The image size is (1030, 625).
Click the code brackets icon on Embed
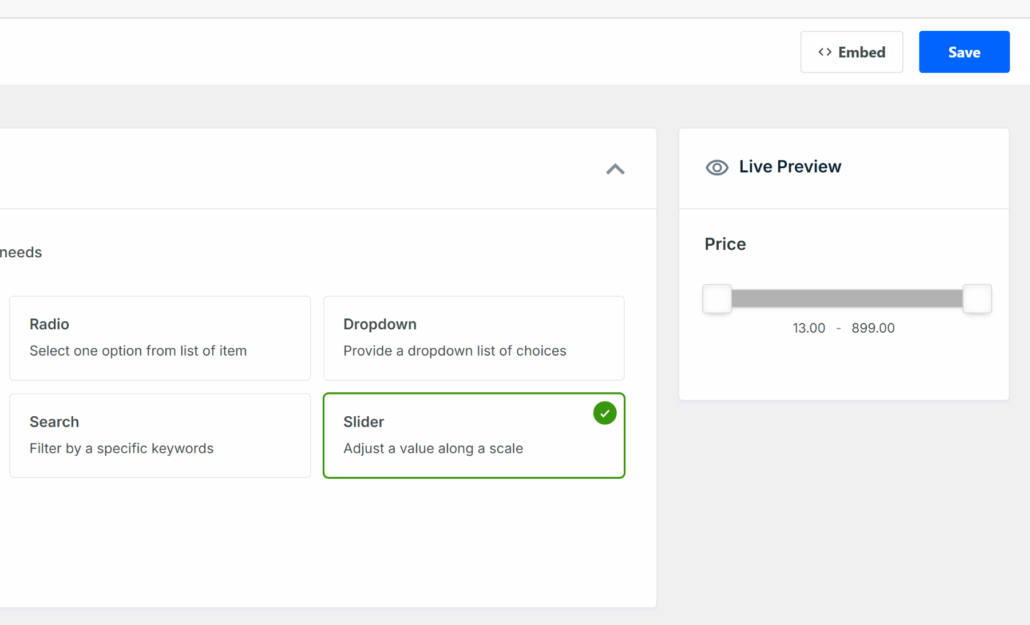click(825, 52)
